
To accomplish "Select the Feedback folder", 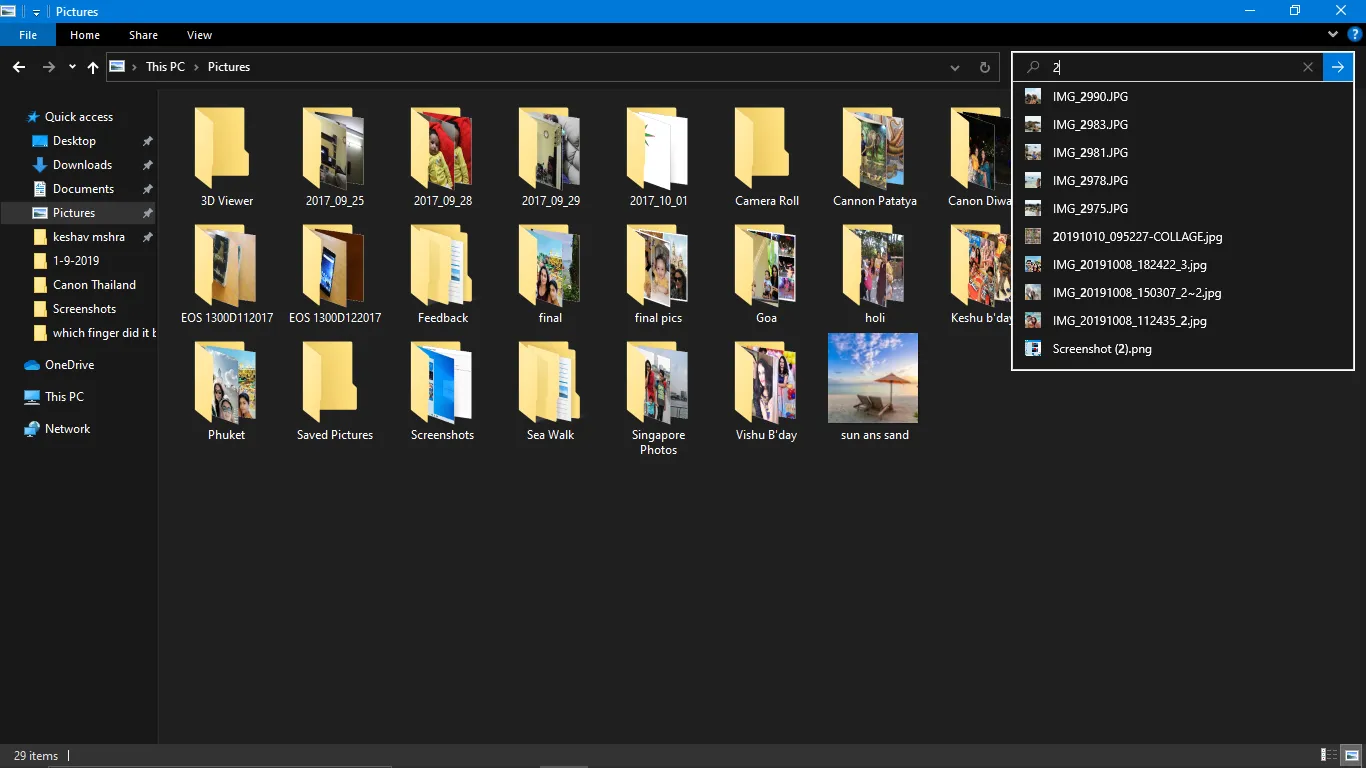I will [443, 274].
